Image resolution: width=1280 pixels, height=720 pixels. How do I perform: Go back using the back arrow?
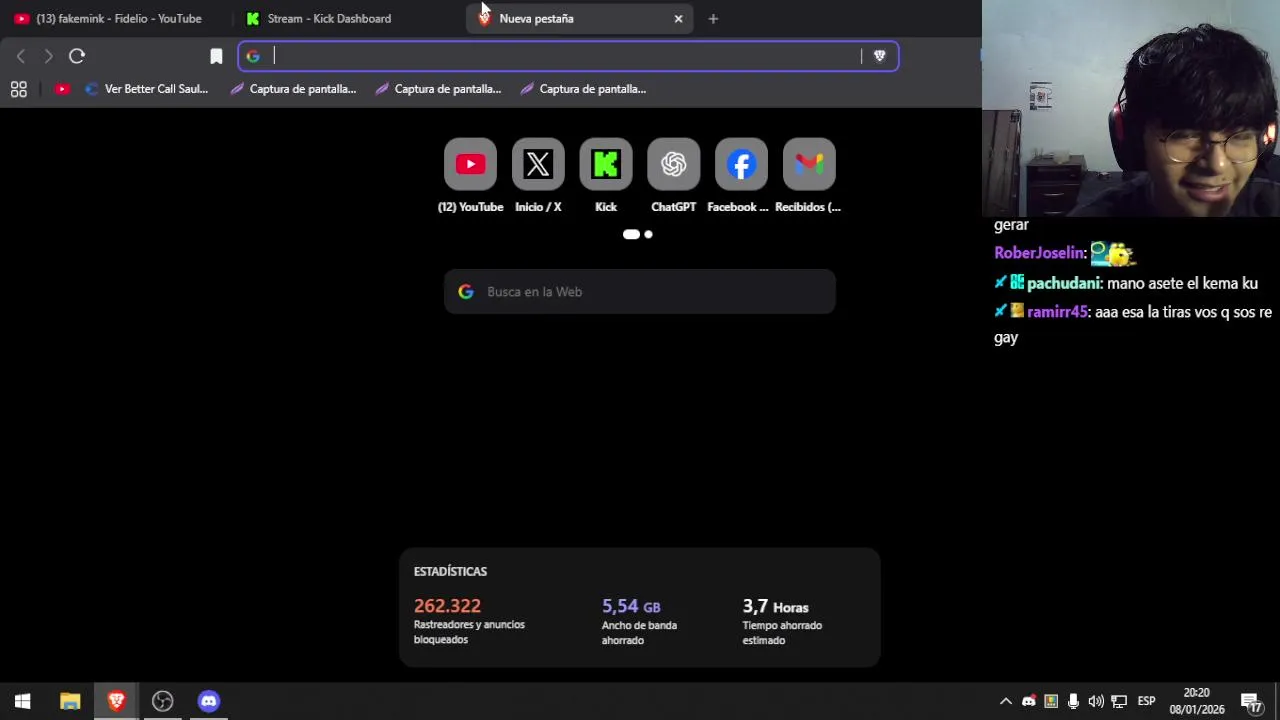pyautogui.click(x=21, y=56)
